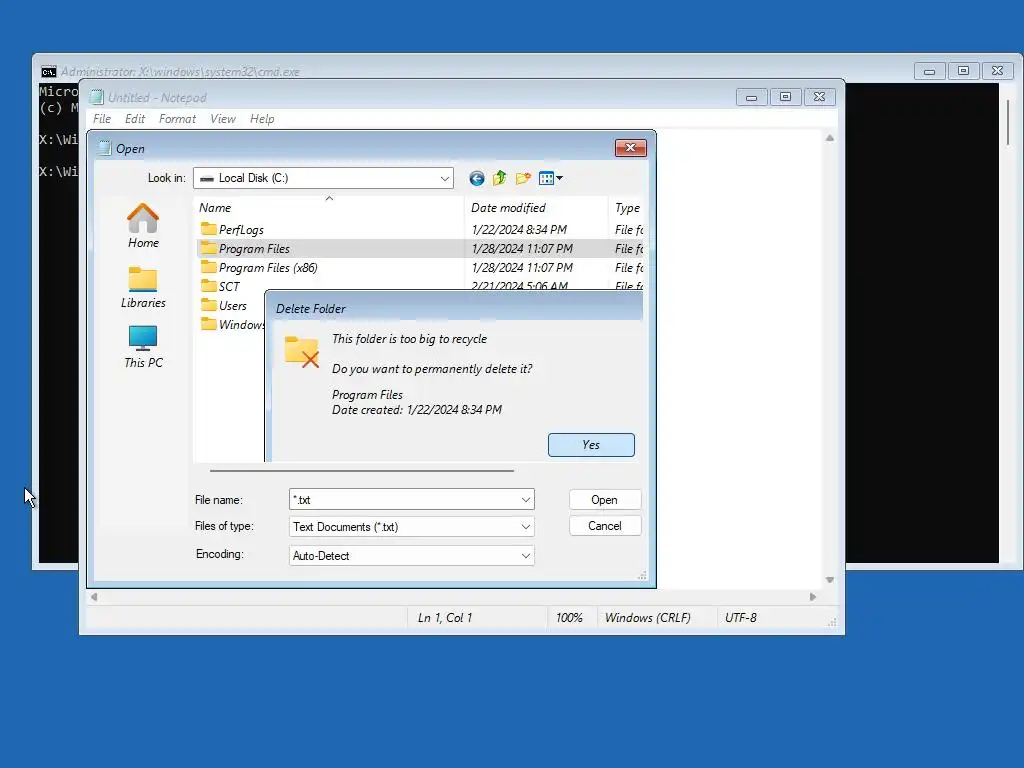Open the File menu in Notepad
The image size is (1024, 768).
pos(102,119)
